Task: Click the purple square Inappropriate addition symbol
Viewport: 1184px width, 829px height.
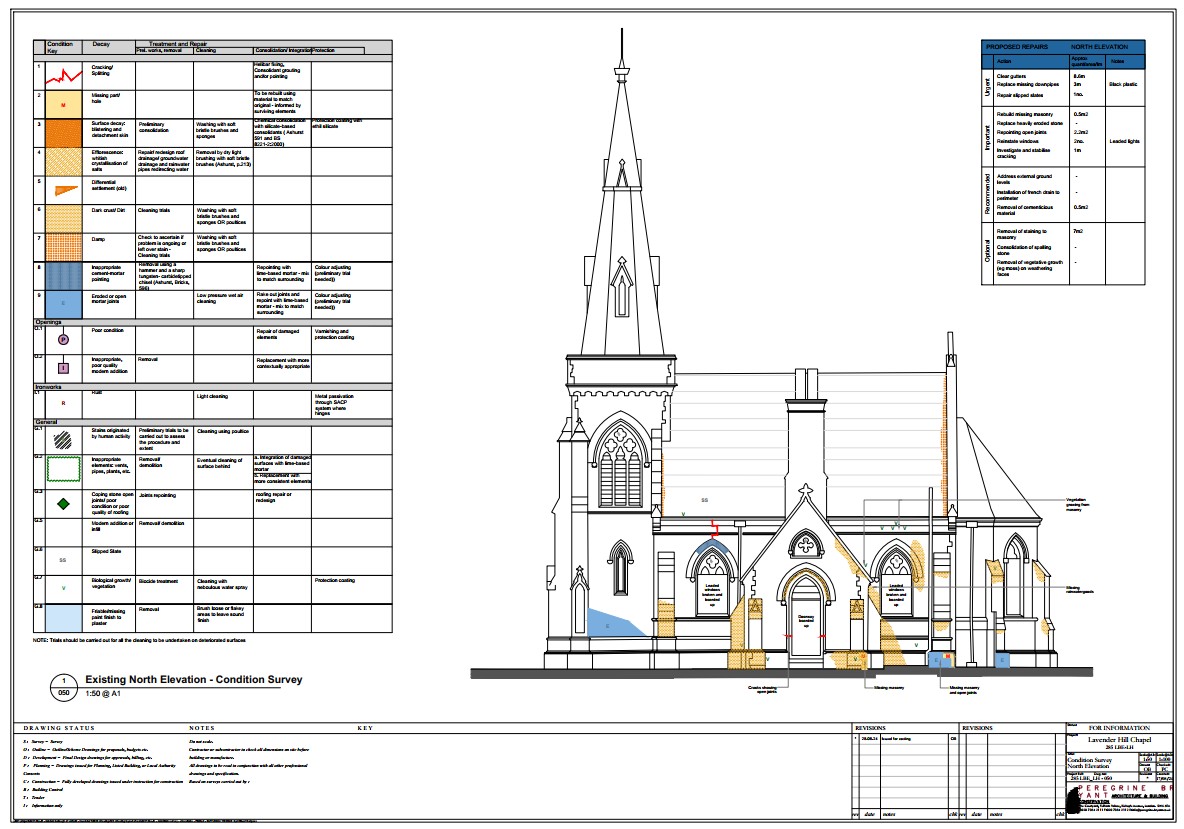Action: [x=63, y=368]
